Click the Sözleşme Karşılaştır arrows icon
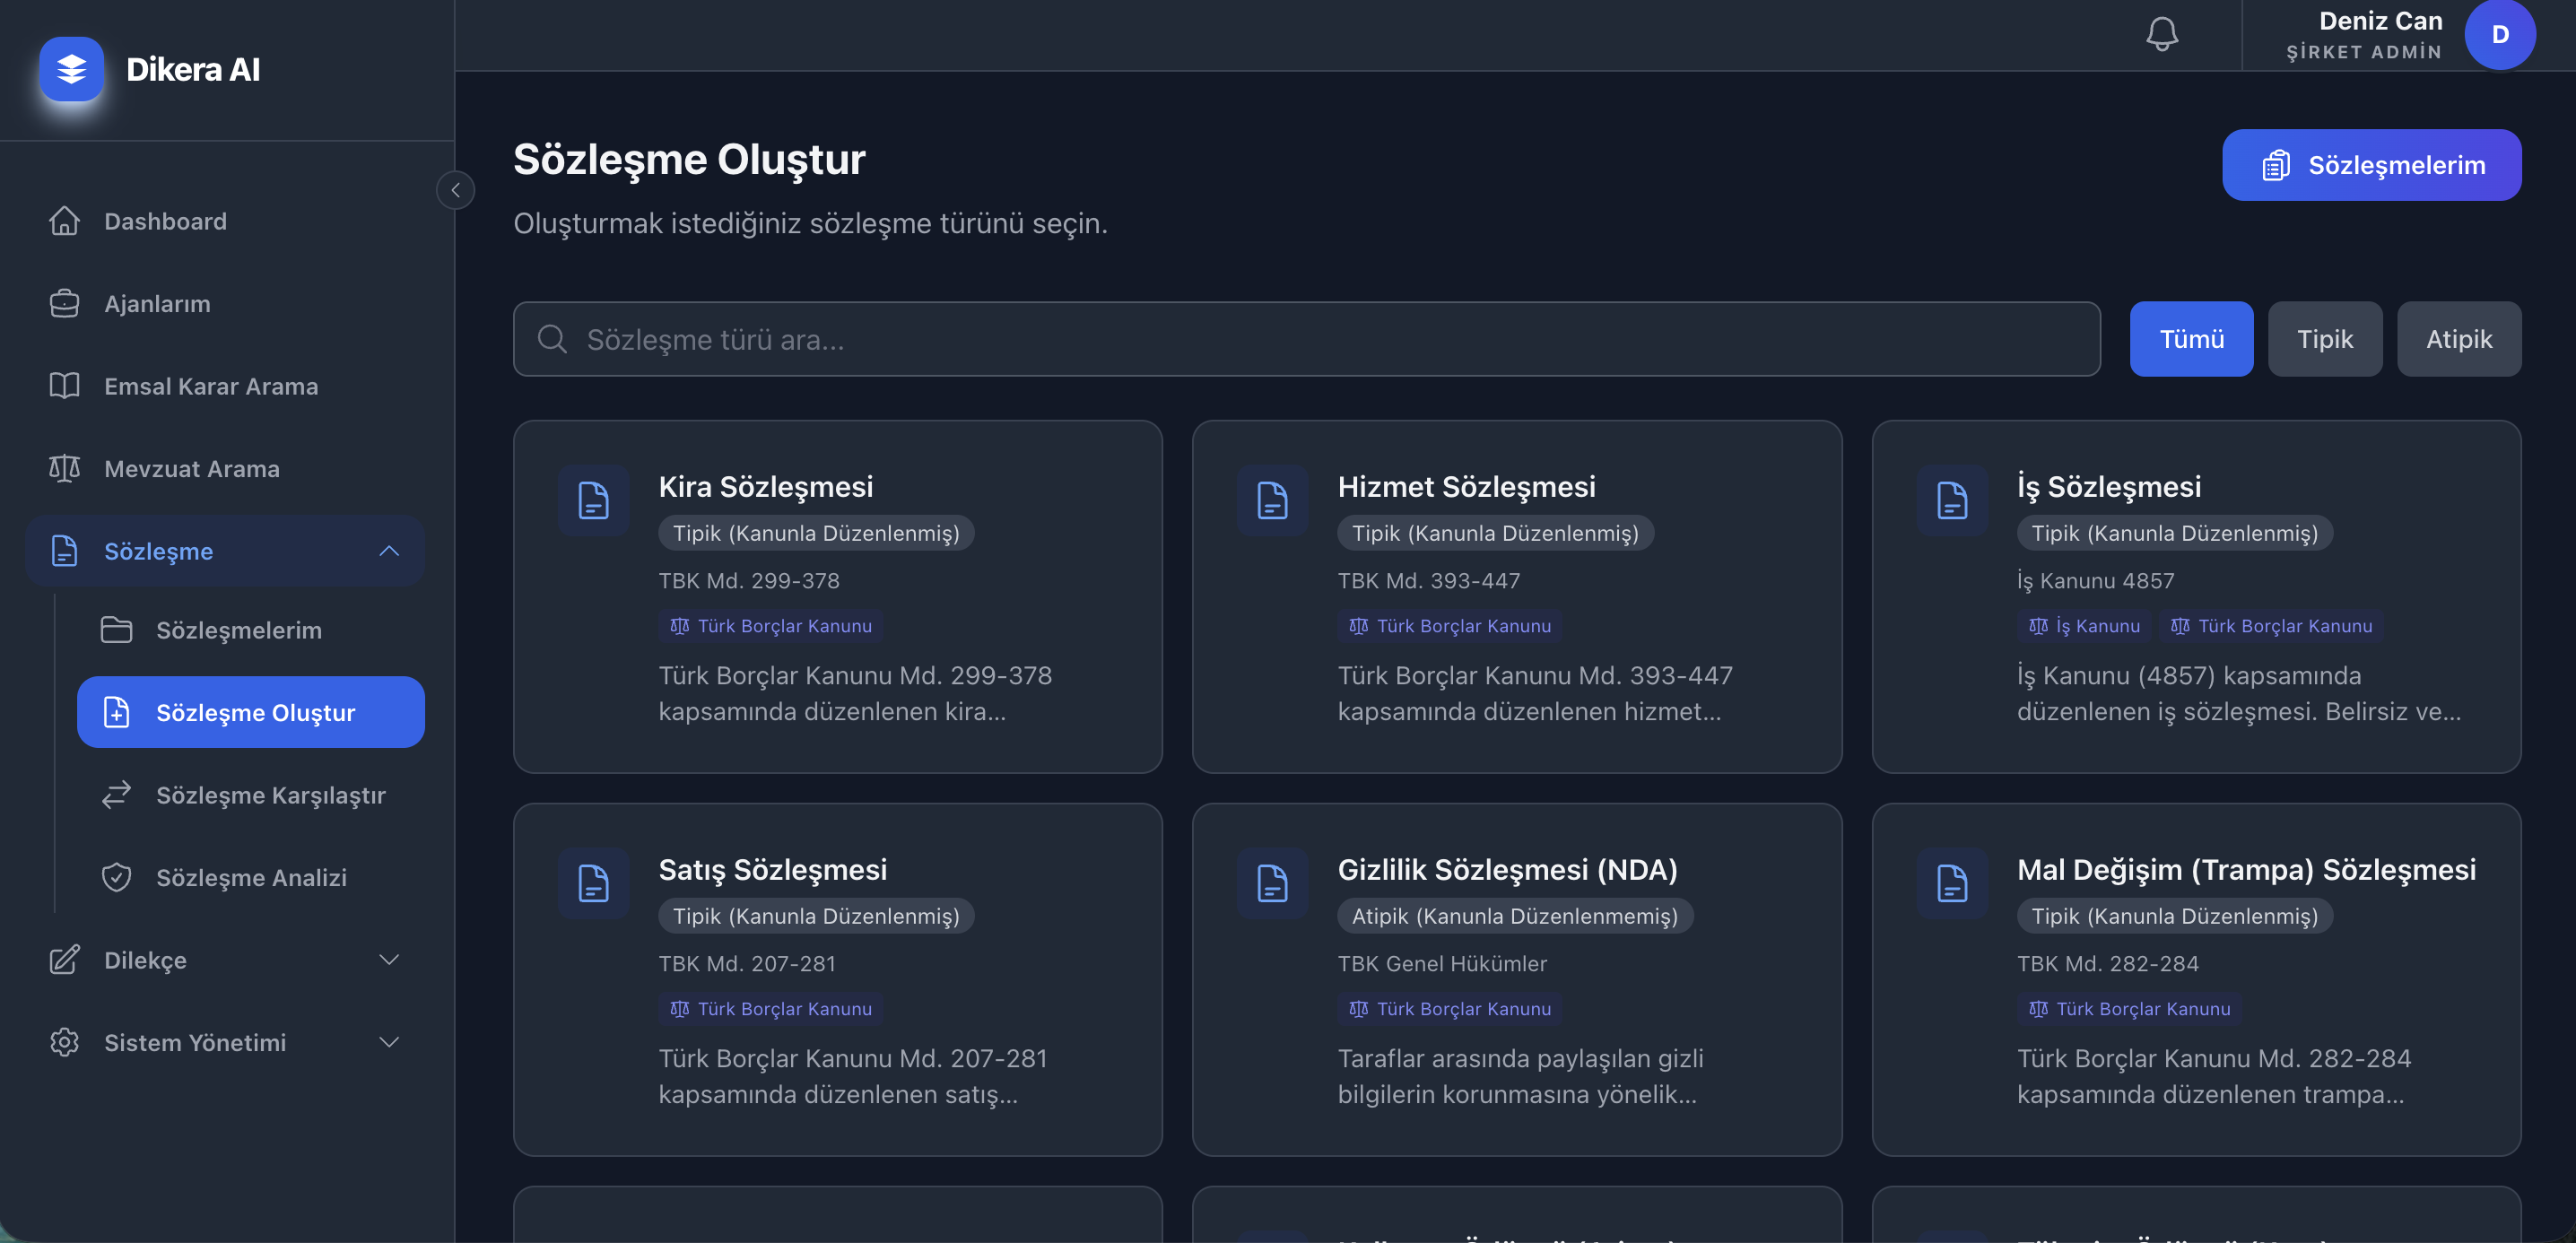The height and width of the screenshot is (1243, 2576). 116,795
